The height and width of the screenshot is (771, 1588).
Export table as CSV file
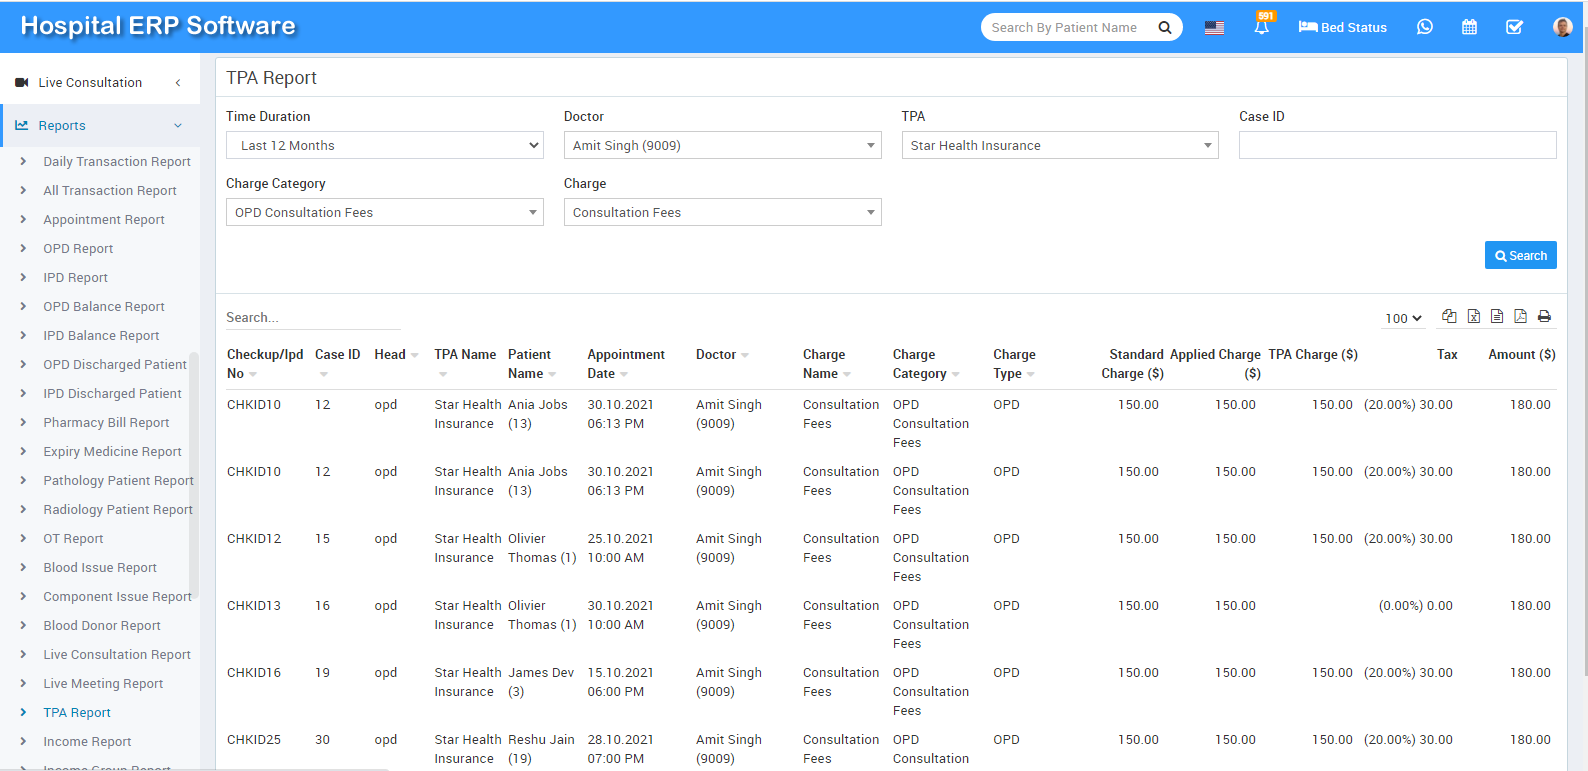[1497, 316]
